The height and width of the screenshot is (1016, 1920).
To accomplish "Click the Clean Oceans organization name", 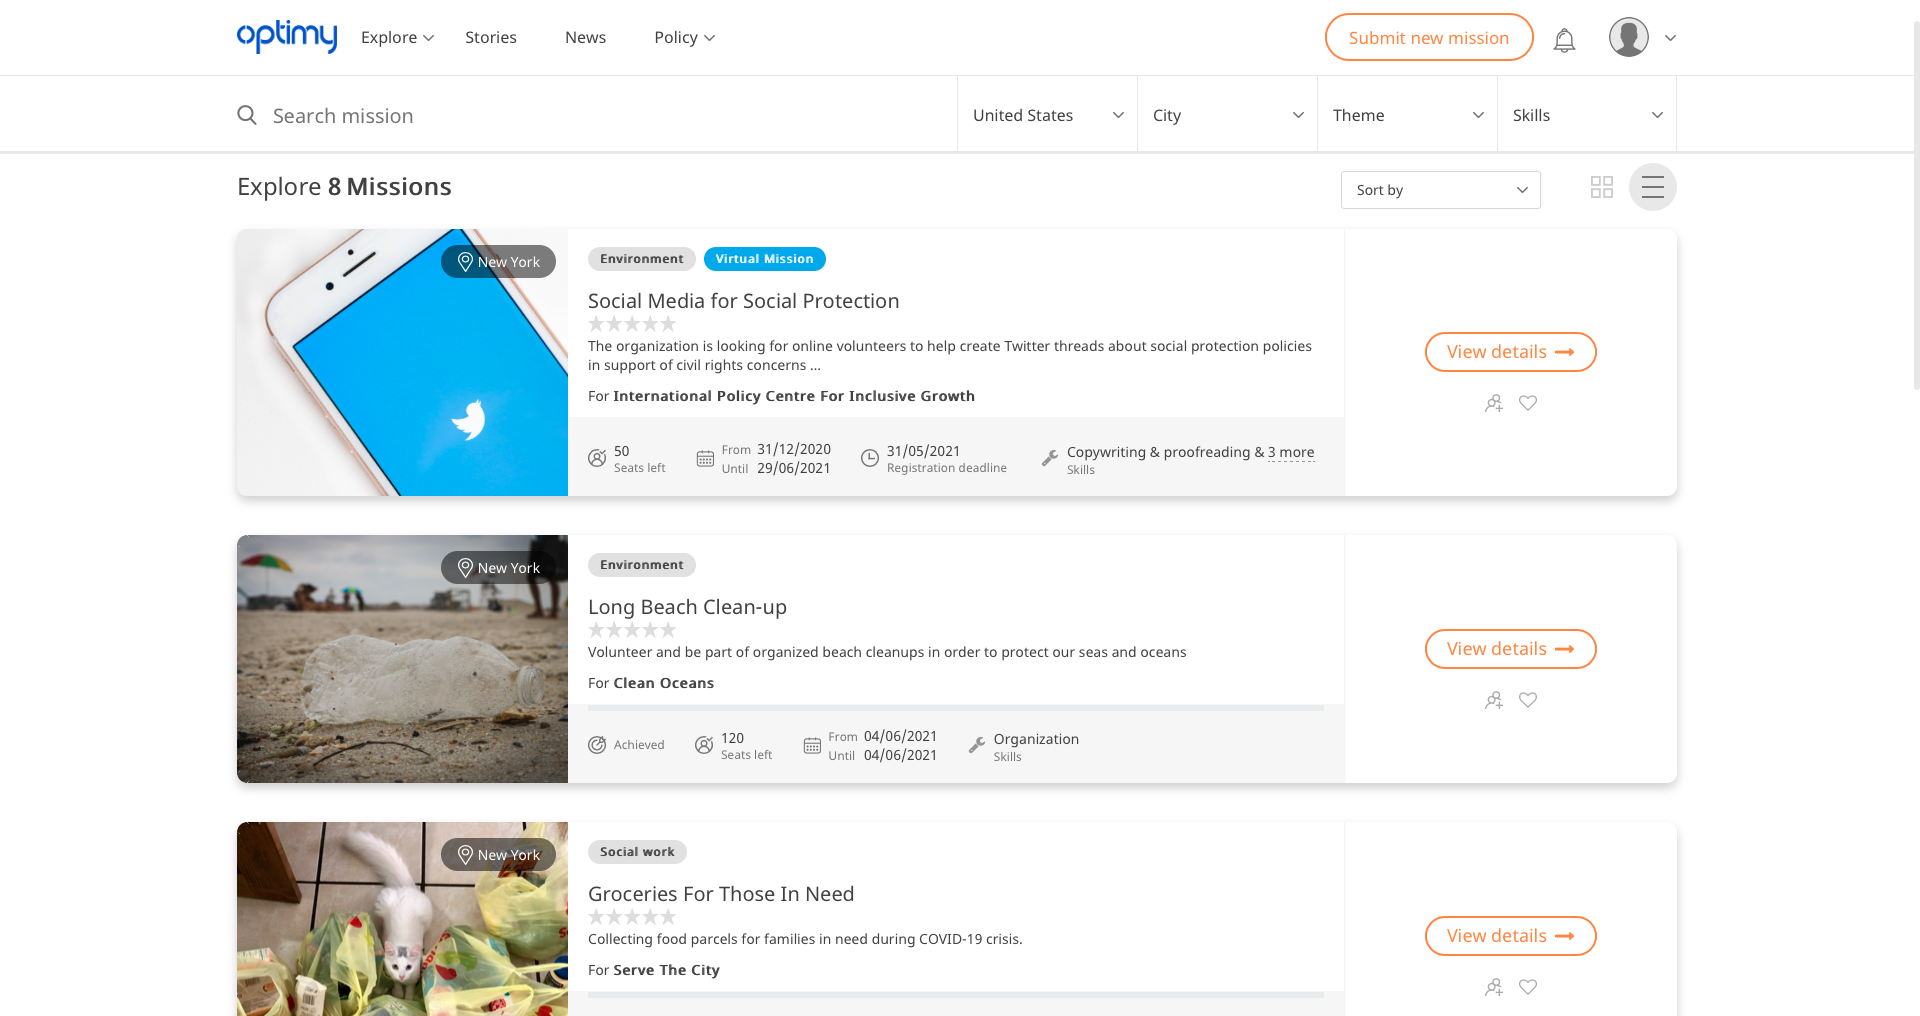I will pos(664,683).
